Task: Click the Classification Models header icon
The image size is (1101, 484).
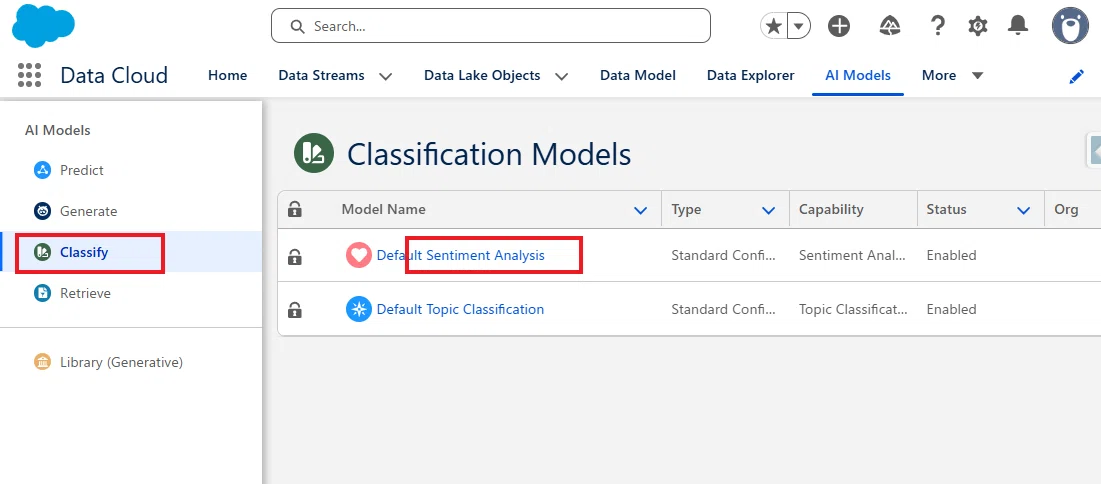Action: [x=312, y=153]
